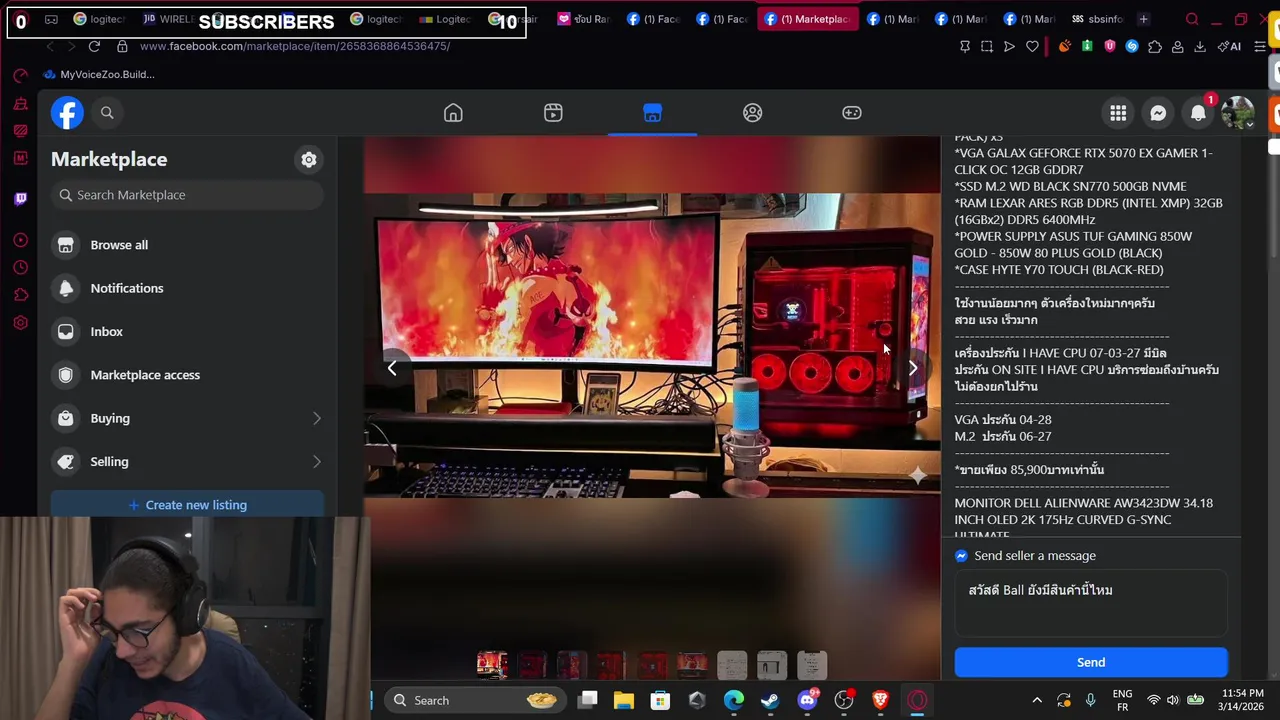Viewport: 1280px width, 720px height.
Task: Click the seller message text box
Action: click(1091, 604)
